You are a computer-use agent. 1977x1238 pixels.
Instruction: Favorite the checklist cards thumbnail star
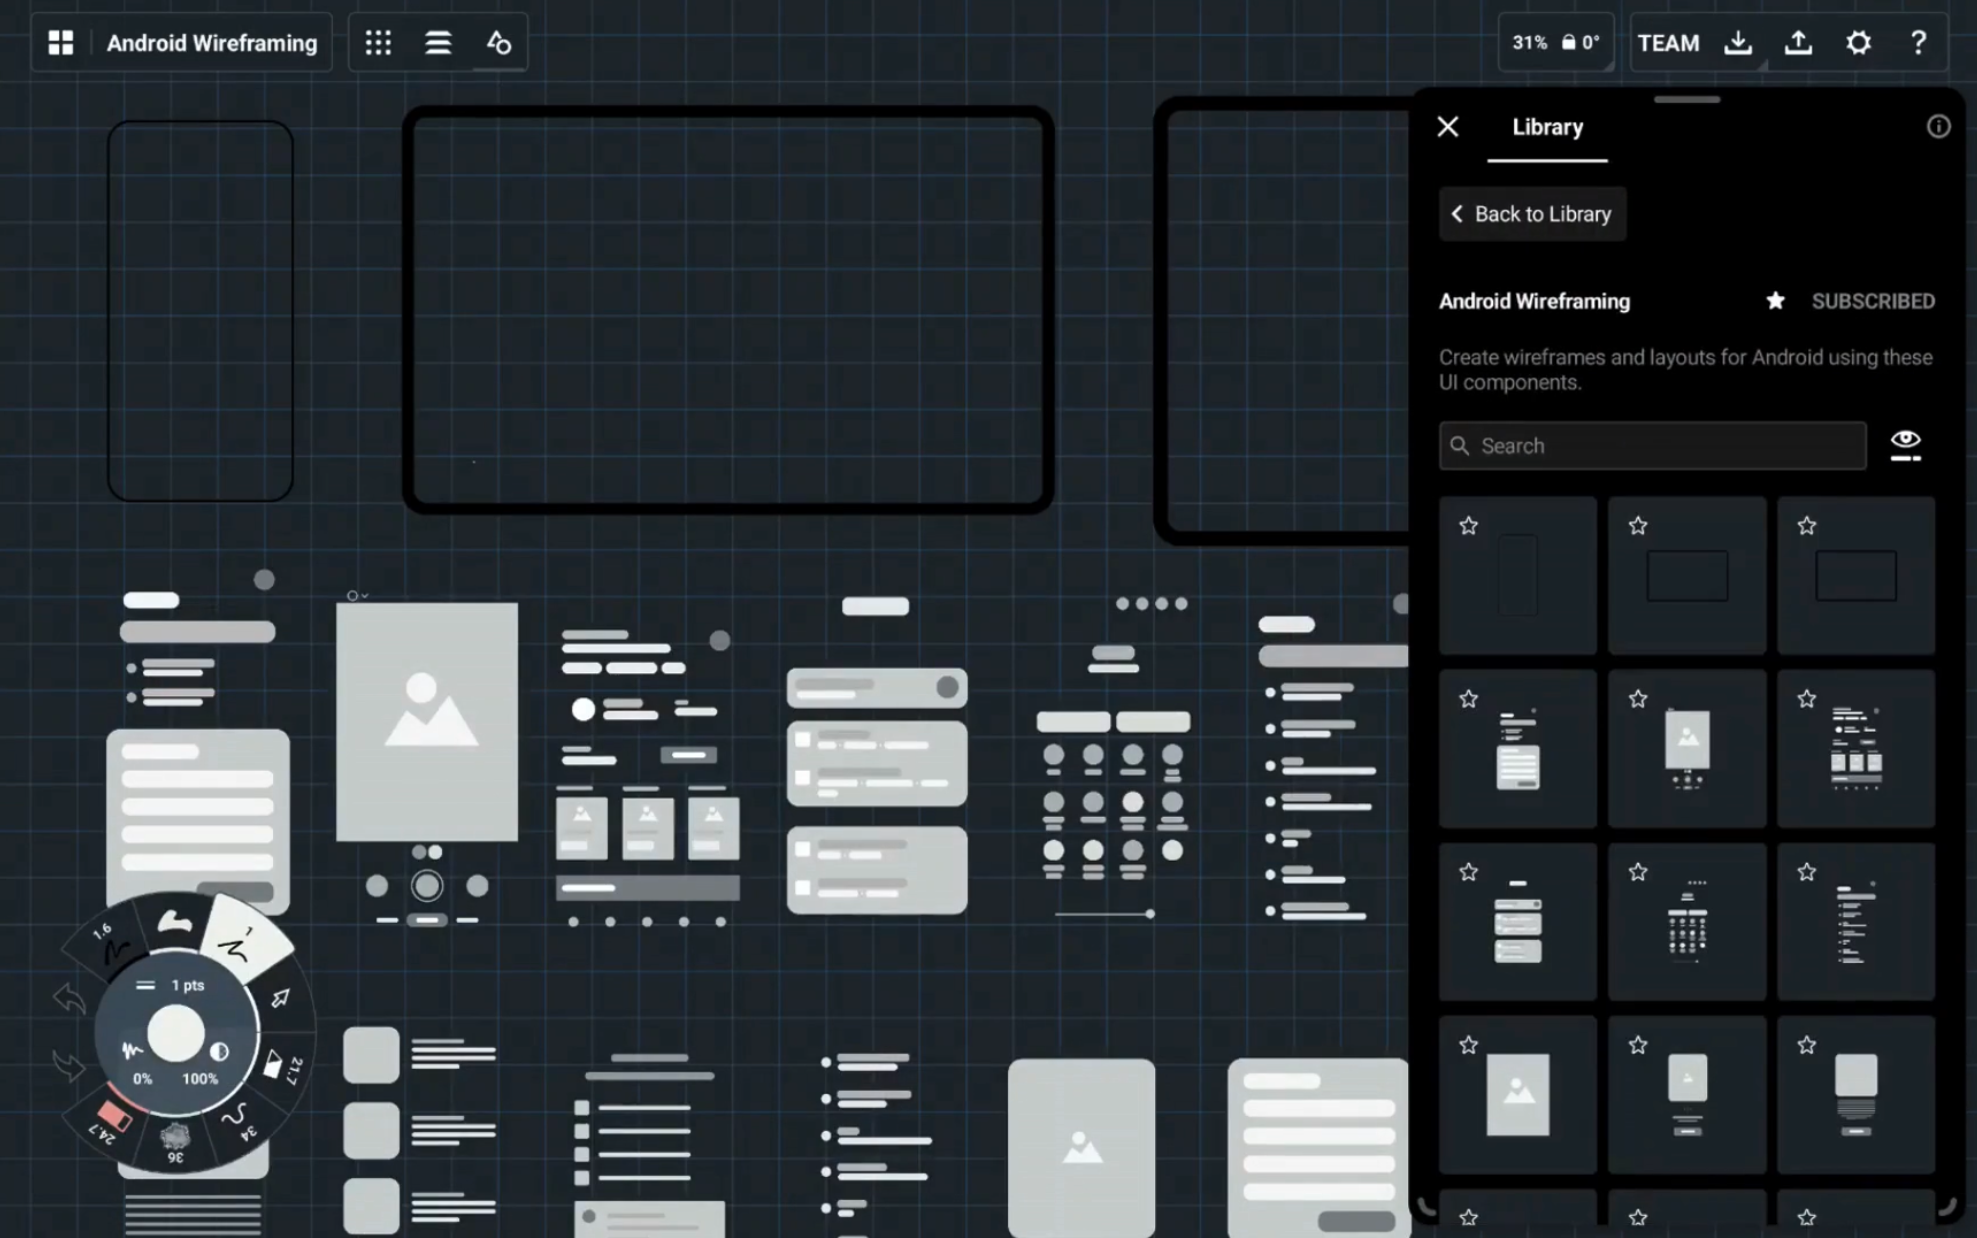(x=1468, y=872)
